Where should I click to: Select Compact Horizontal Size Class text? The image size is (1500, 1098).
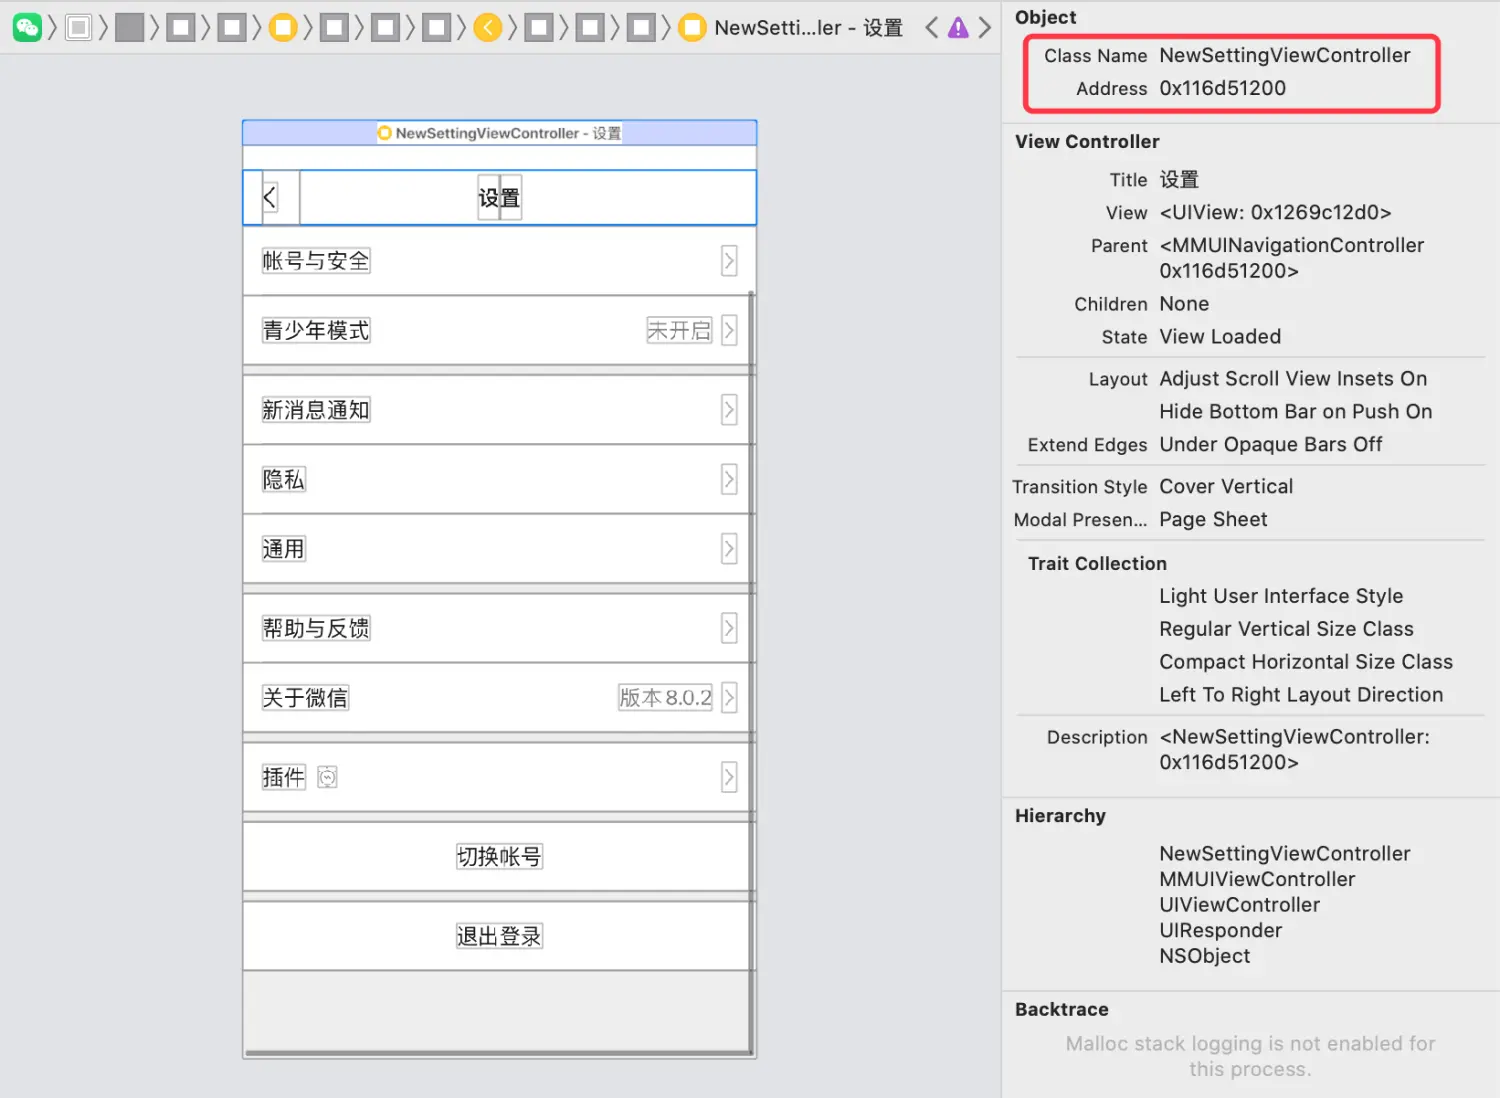(1306, 662)
